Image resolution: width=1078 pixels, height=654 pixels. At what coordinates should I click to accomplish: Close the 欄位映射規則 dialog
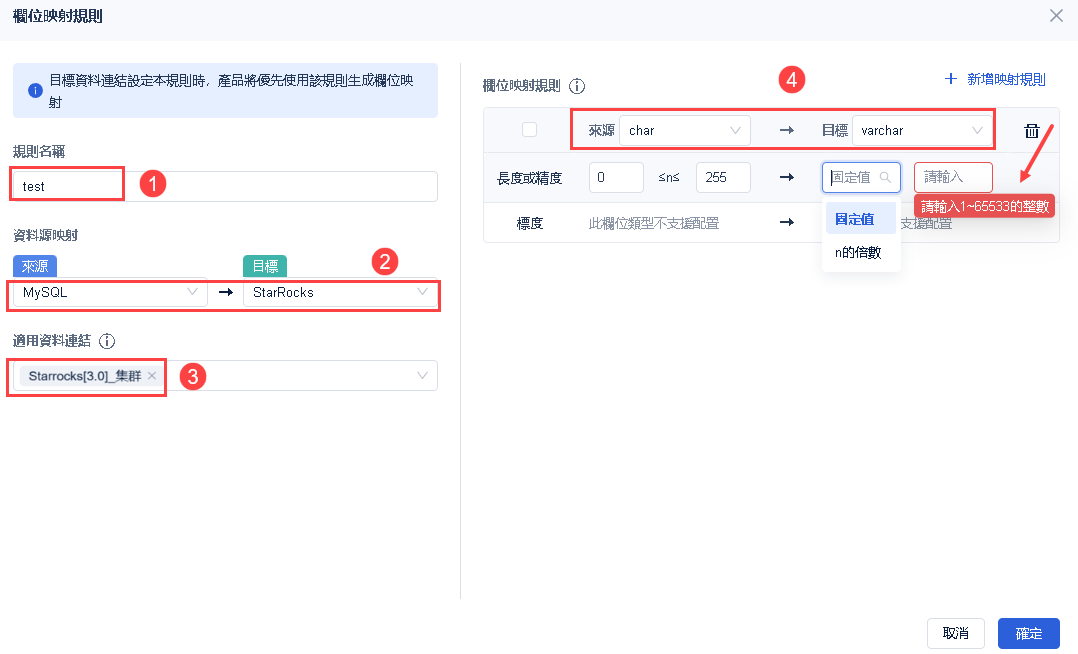coord(1056,15)
